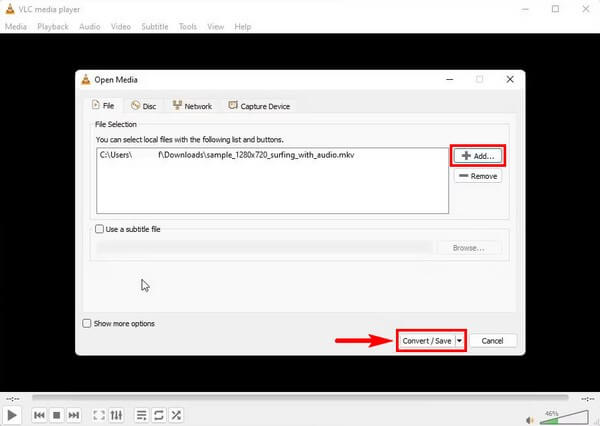Switch to the File tab

coord(104,105)
